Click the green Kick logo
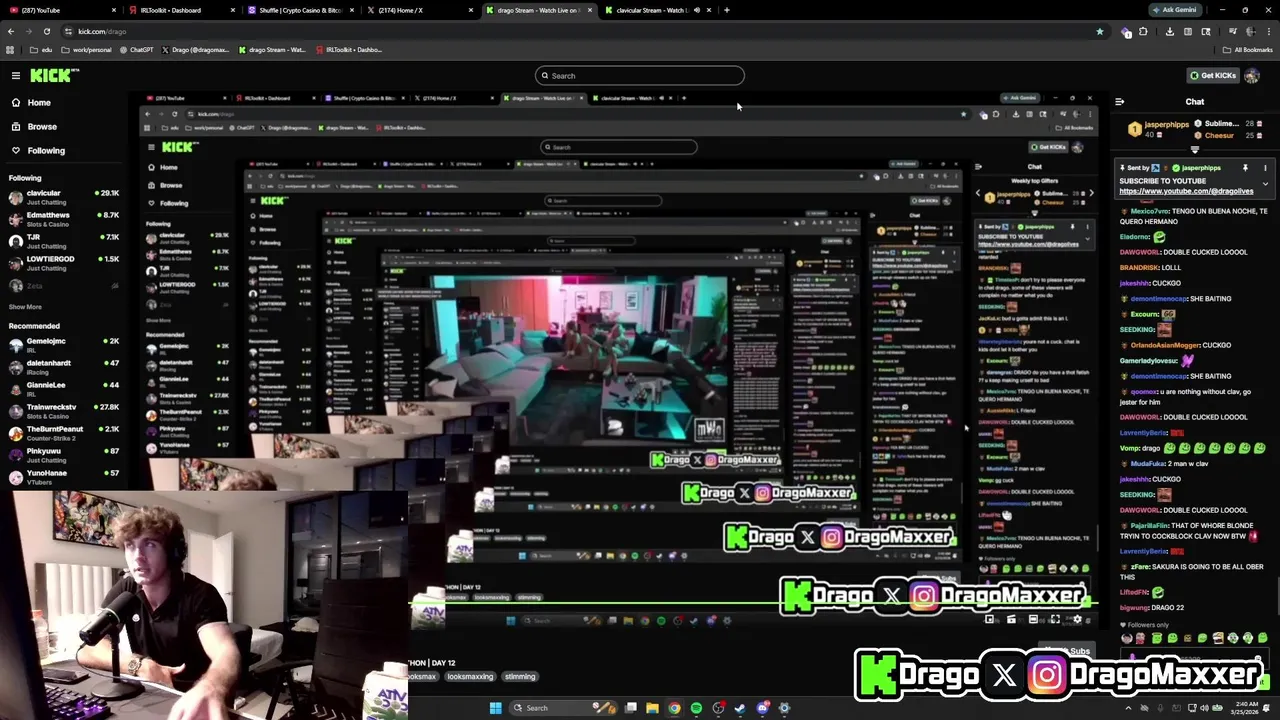 tap(49, 75)
